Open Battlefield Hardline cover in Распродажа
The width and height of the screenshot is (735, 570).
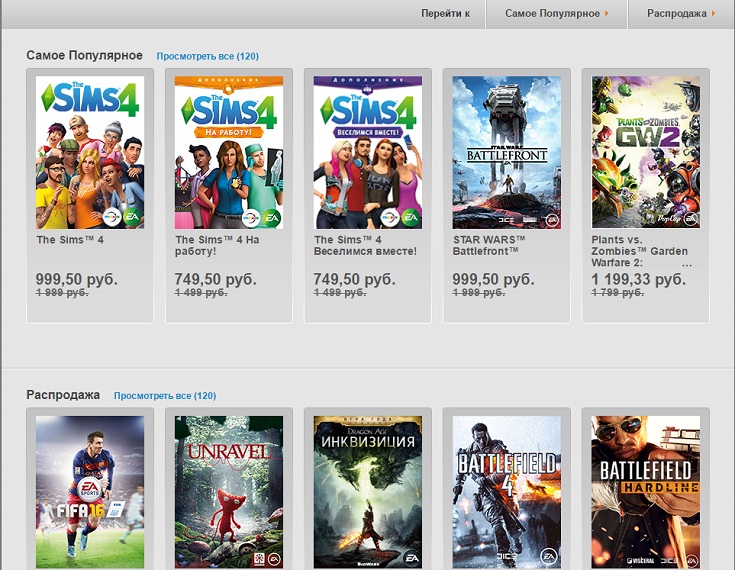click(646, 492)
